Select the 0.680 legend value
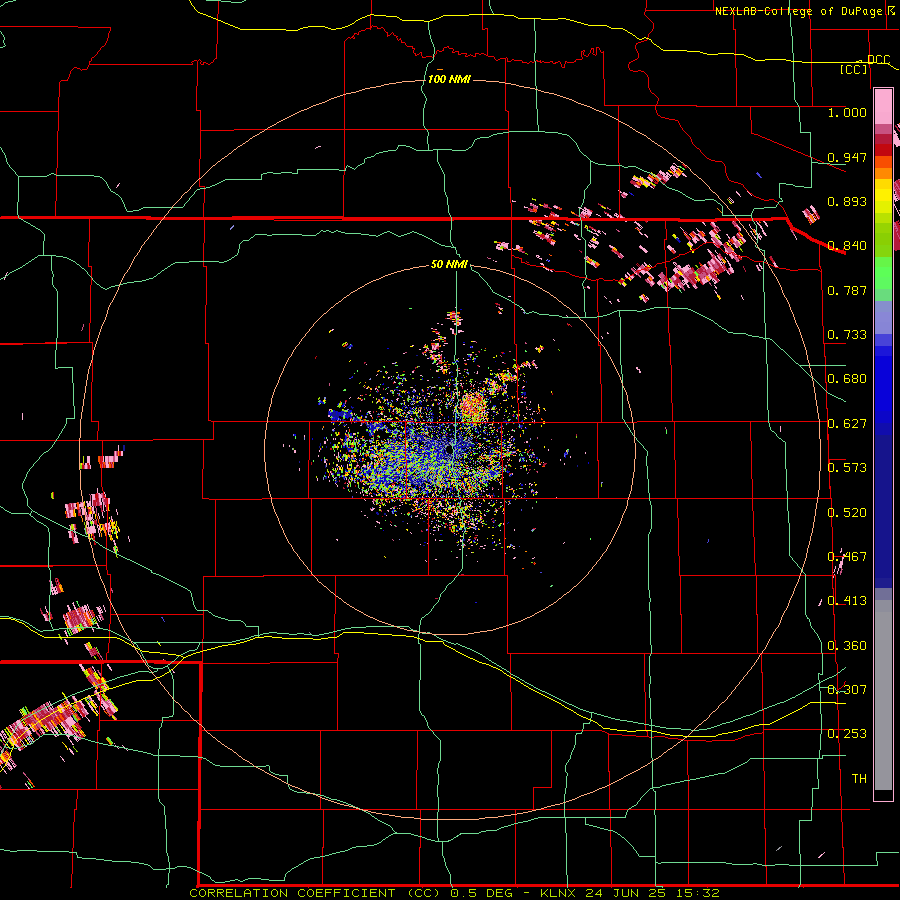 (x=847, y=379)
